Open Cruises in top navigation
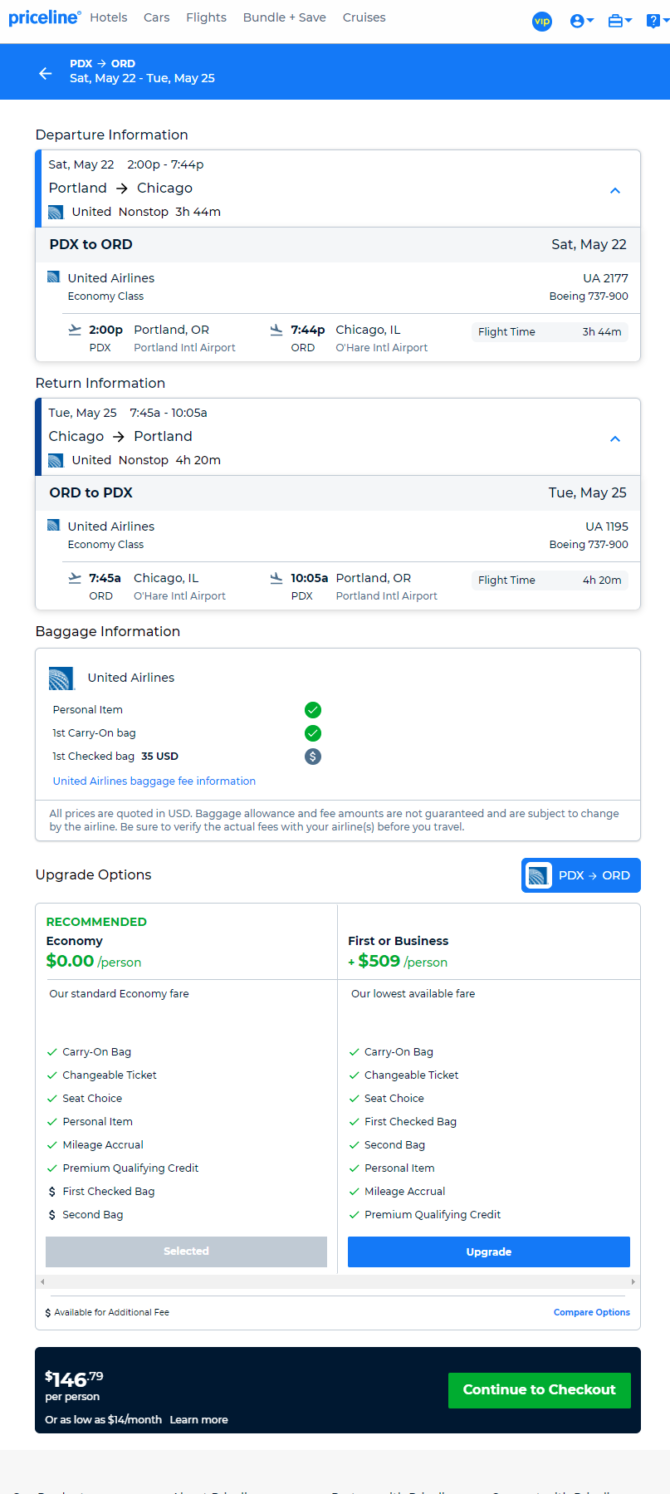This screenshot has width=670, height=1494. [x=364, y=18]
